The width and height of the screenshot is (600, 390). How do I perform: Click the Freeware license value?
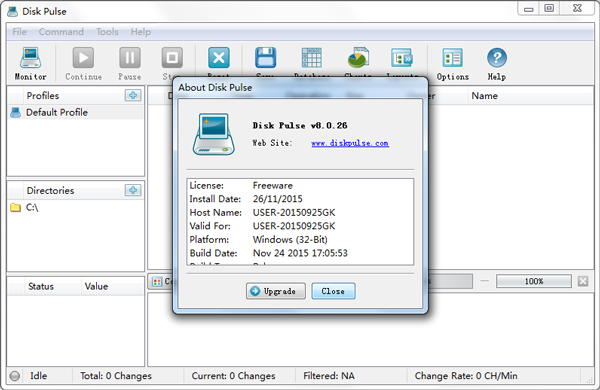tap(272, 186)
